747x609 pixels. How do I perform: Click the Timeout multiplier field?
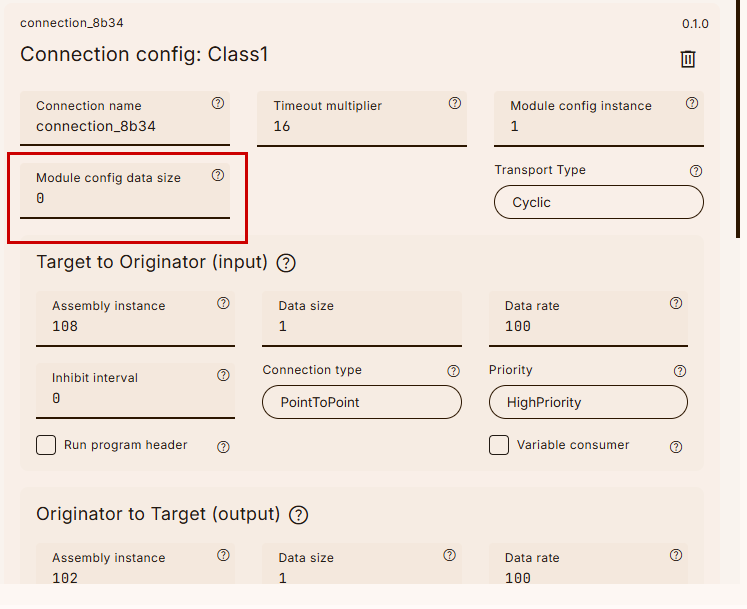click(360, 127)
